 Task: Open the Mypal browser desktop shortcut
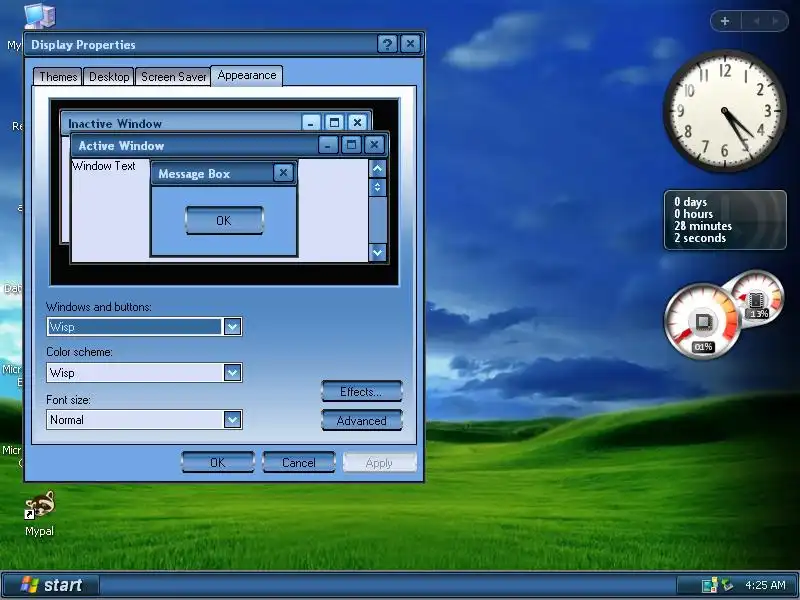(x=39, y=513)
